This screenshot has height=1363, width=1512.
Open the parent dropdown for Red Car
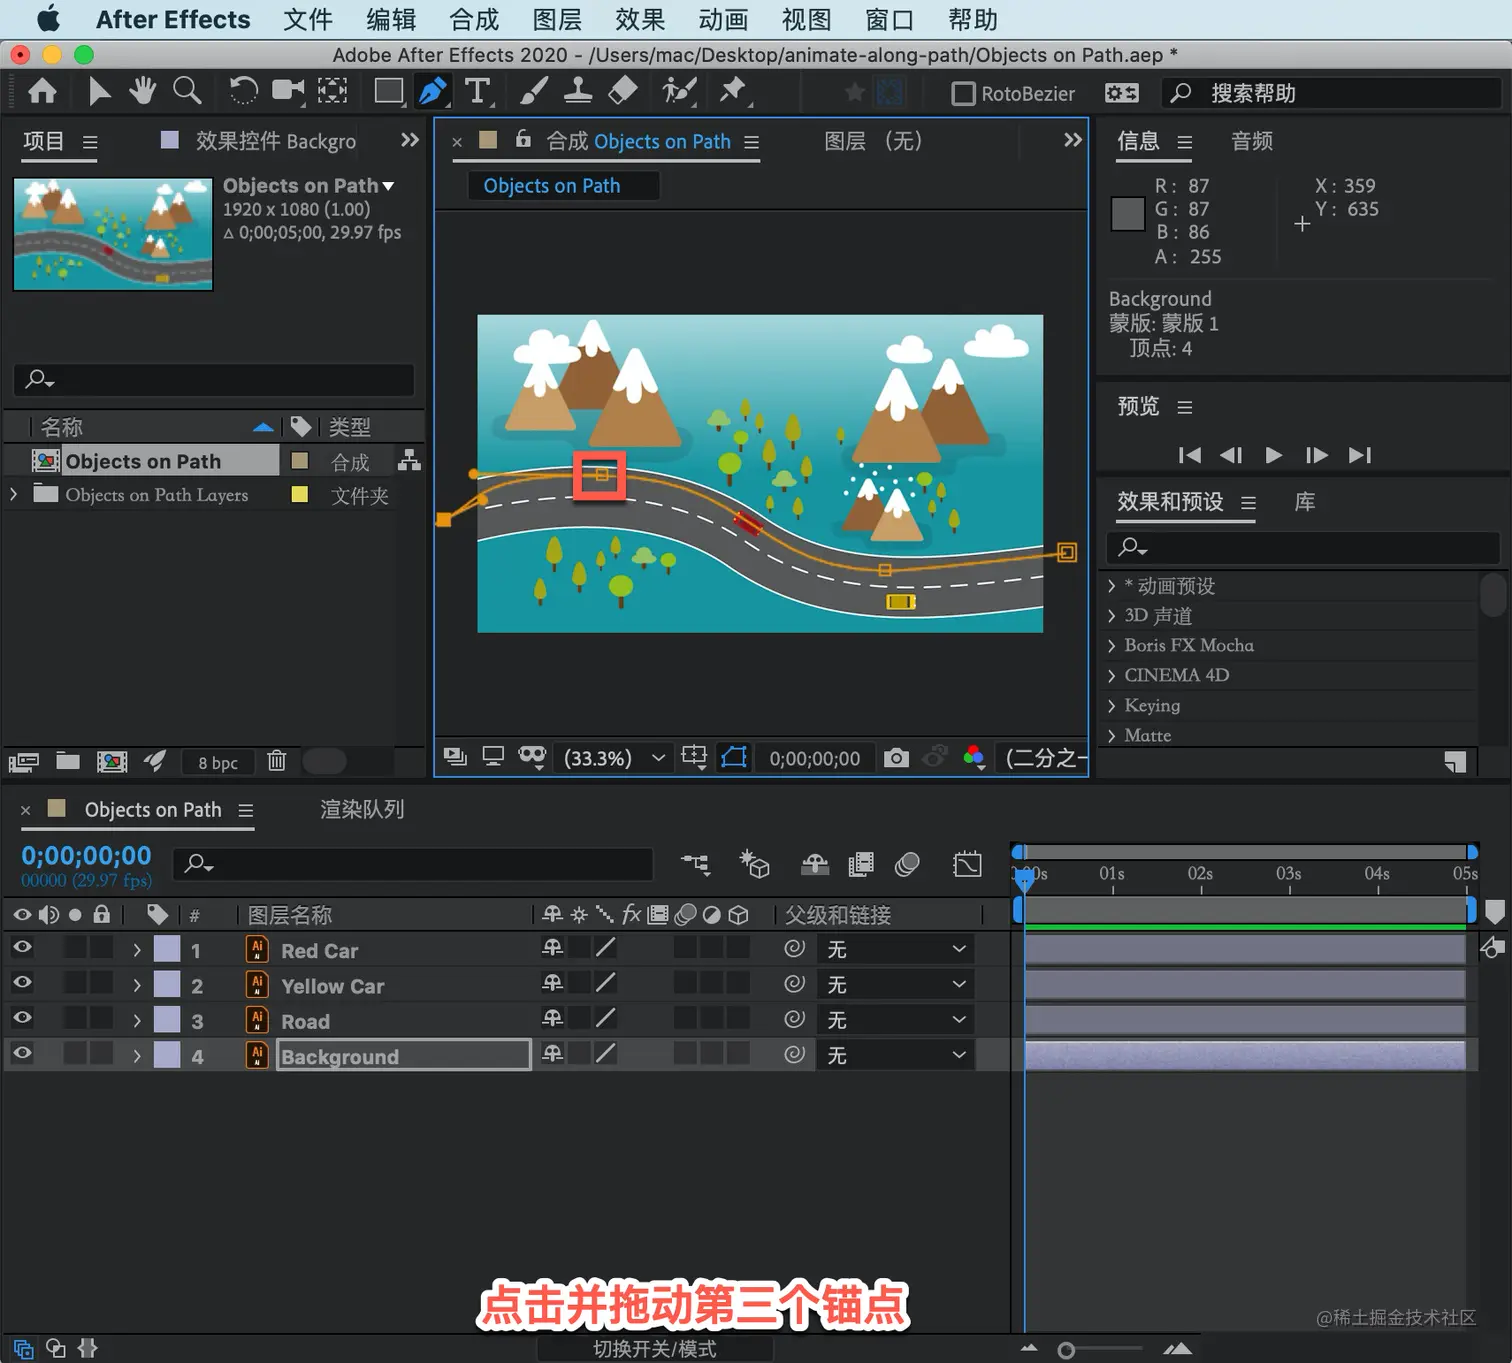point(896,949)
